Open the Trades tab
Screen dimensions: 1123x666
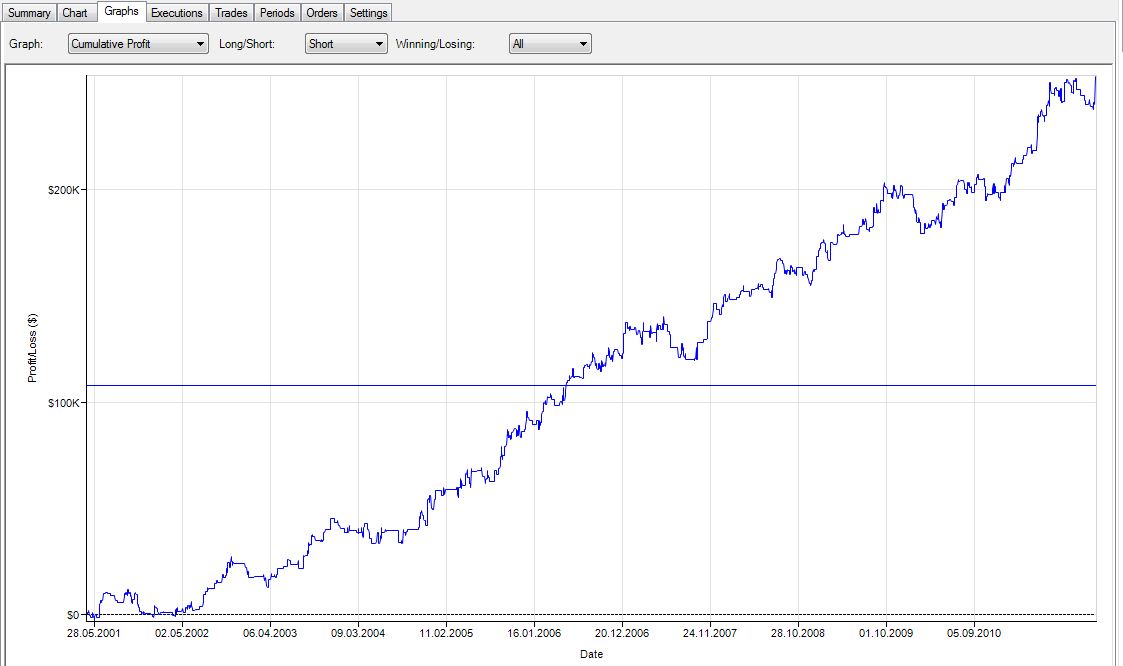(231, 13)
